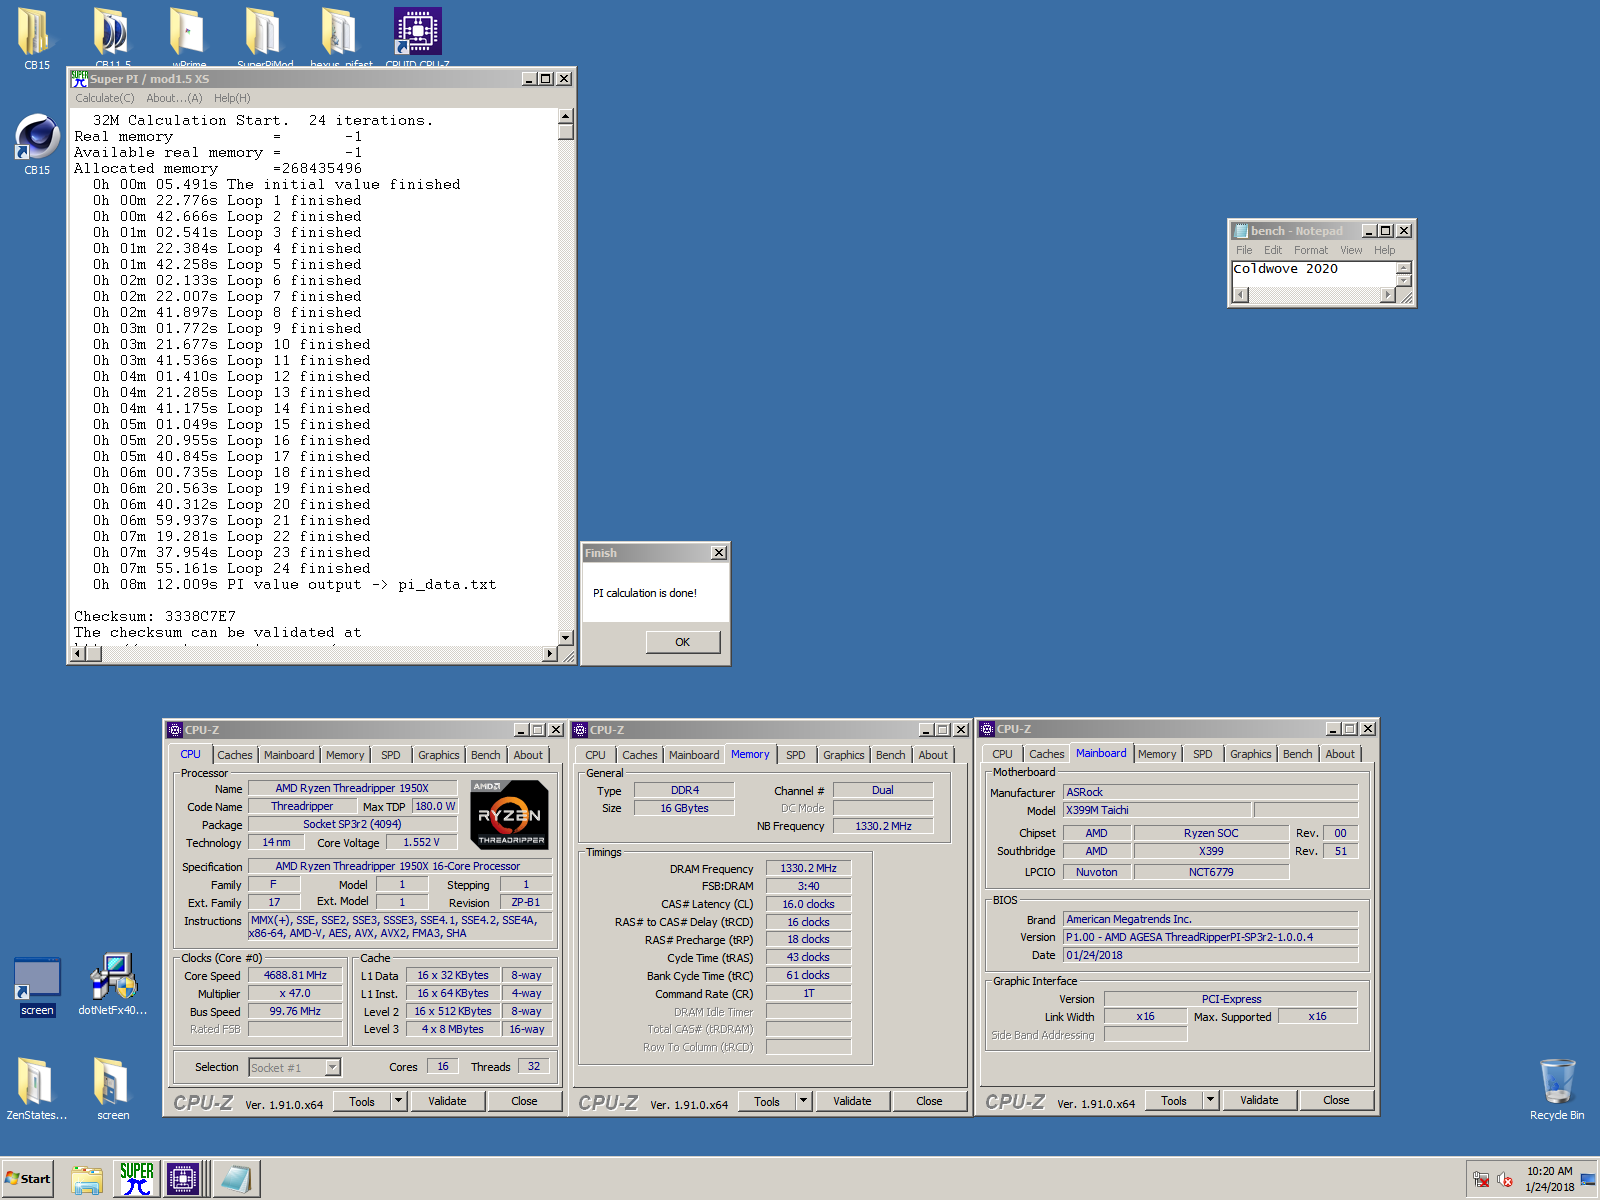This screenshot has width=1600, height=1200.
Task: Click Validate in the CPU tab window
Action: tap(447, 1101)
